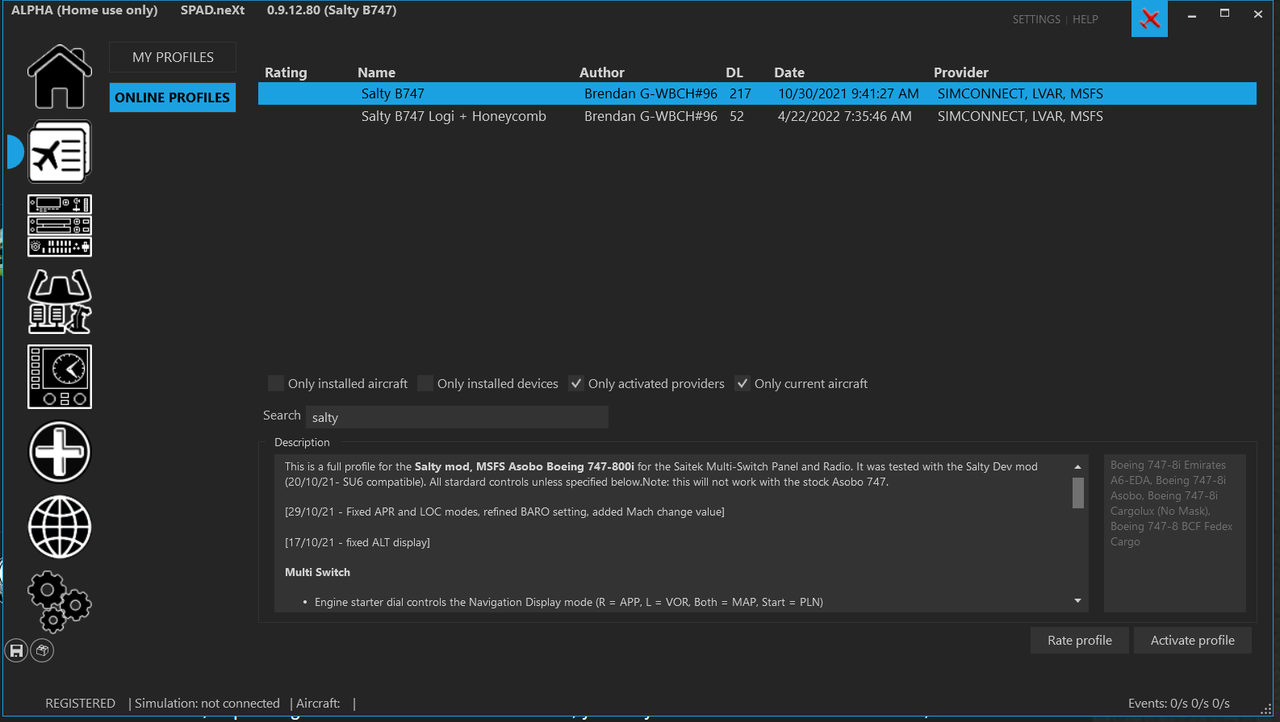
Task: Click the REGISTERED status text
Action: click(x=80, y=703)
